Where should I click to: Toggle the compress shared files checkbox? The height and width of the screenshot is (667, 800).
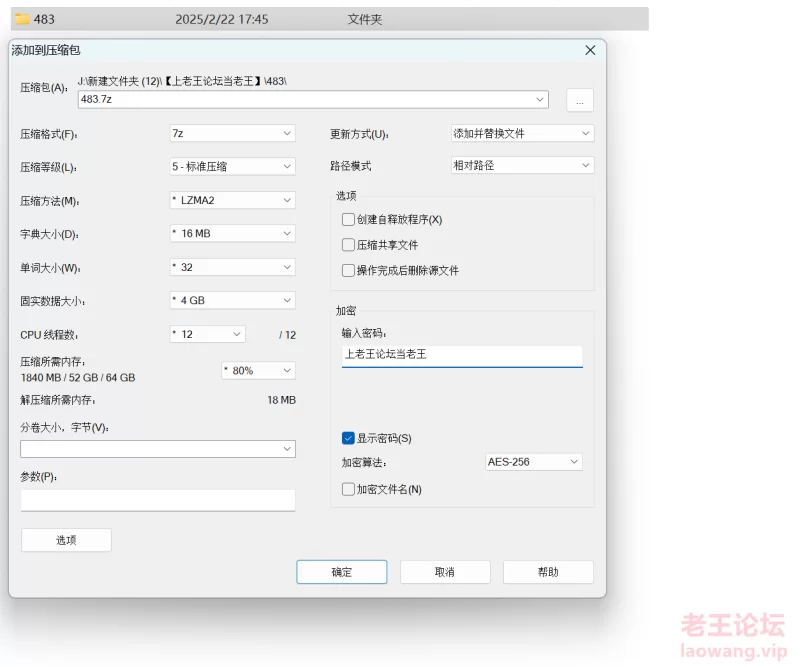tap(348, 245)
